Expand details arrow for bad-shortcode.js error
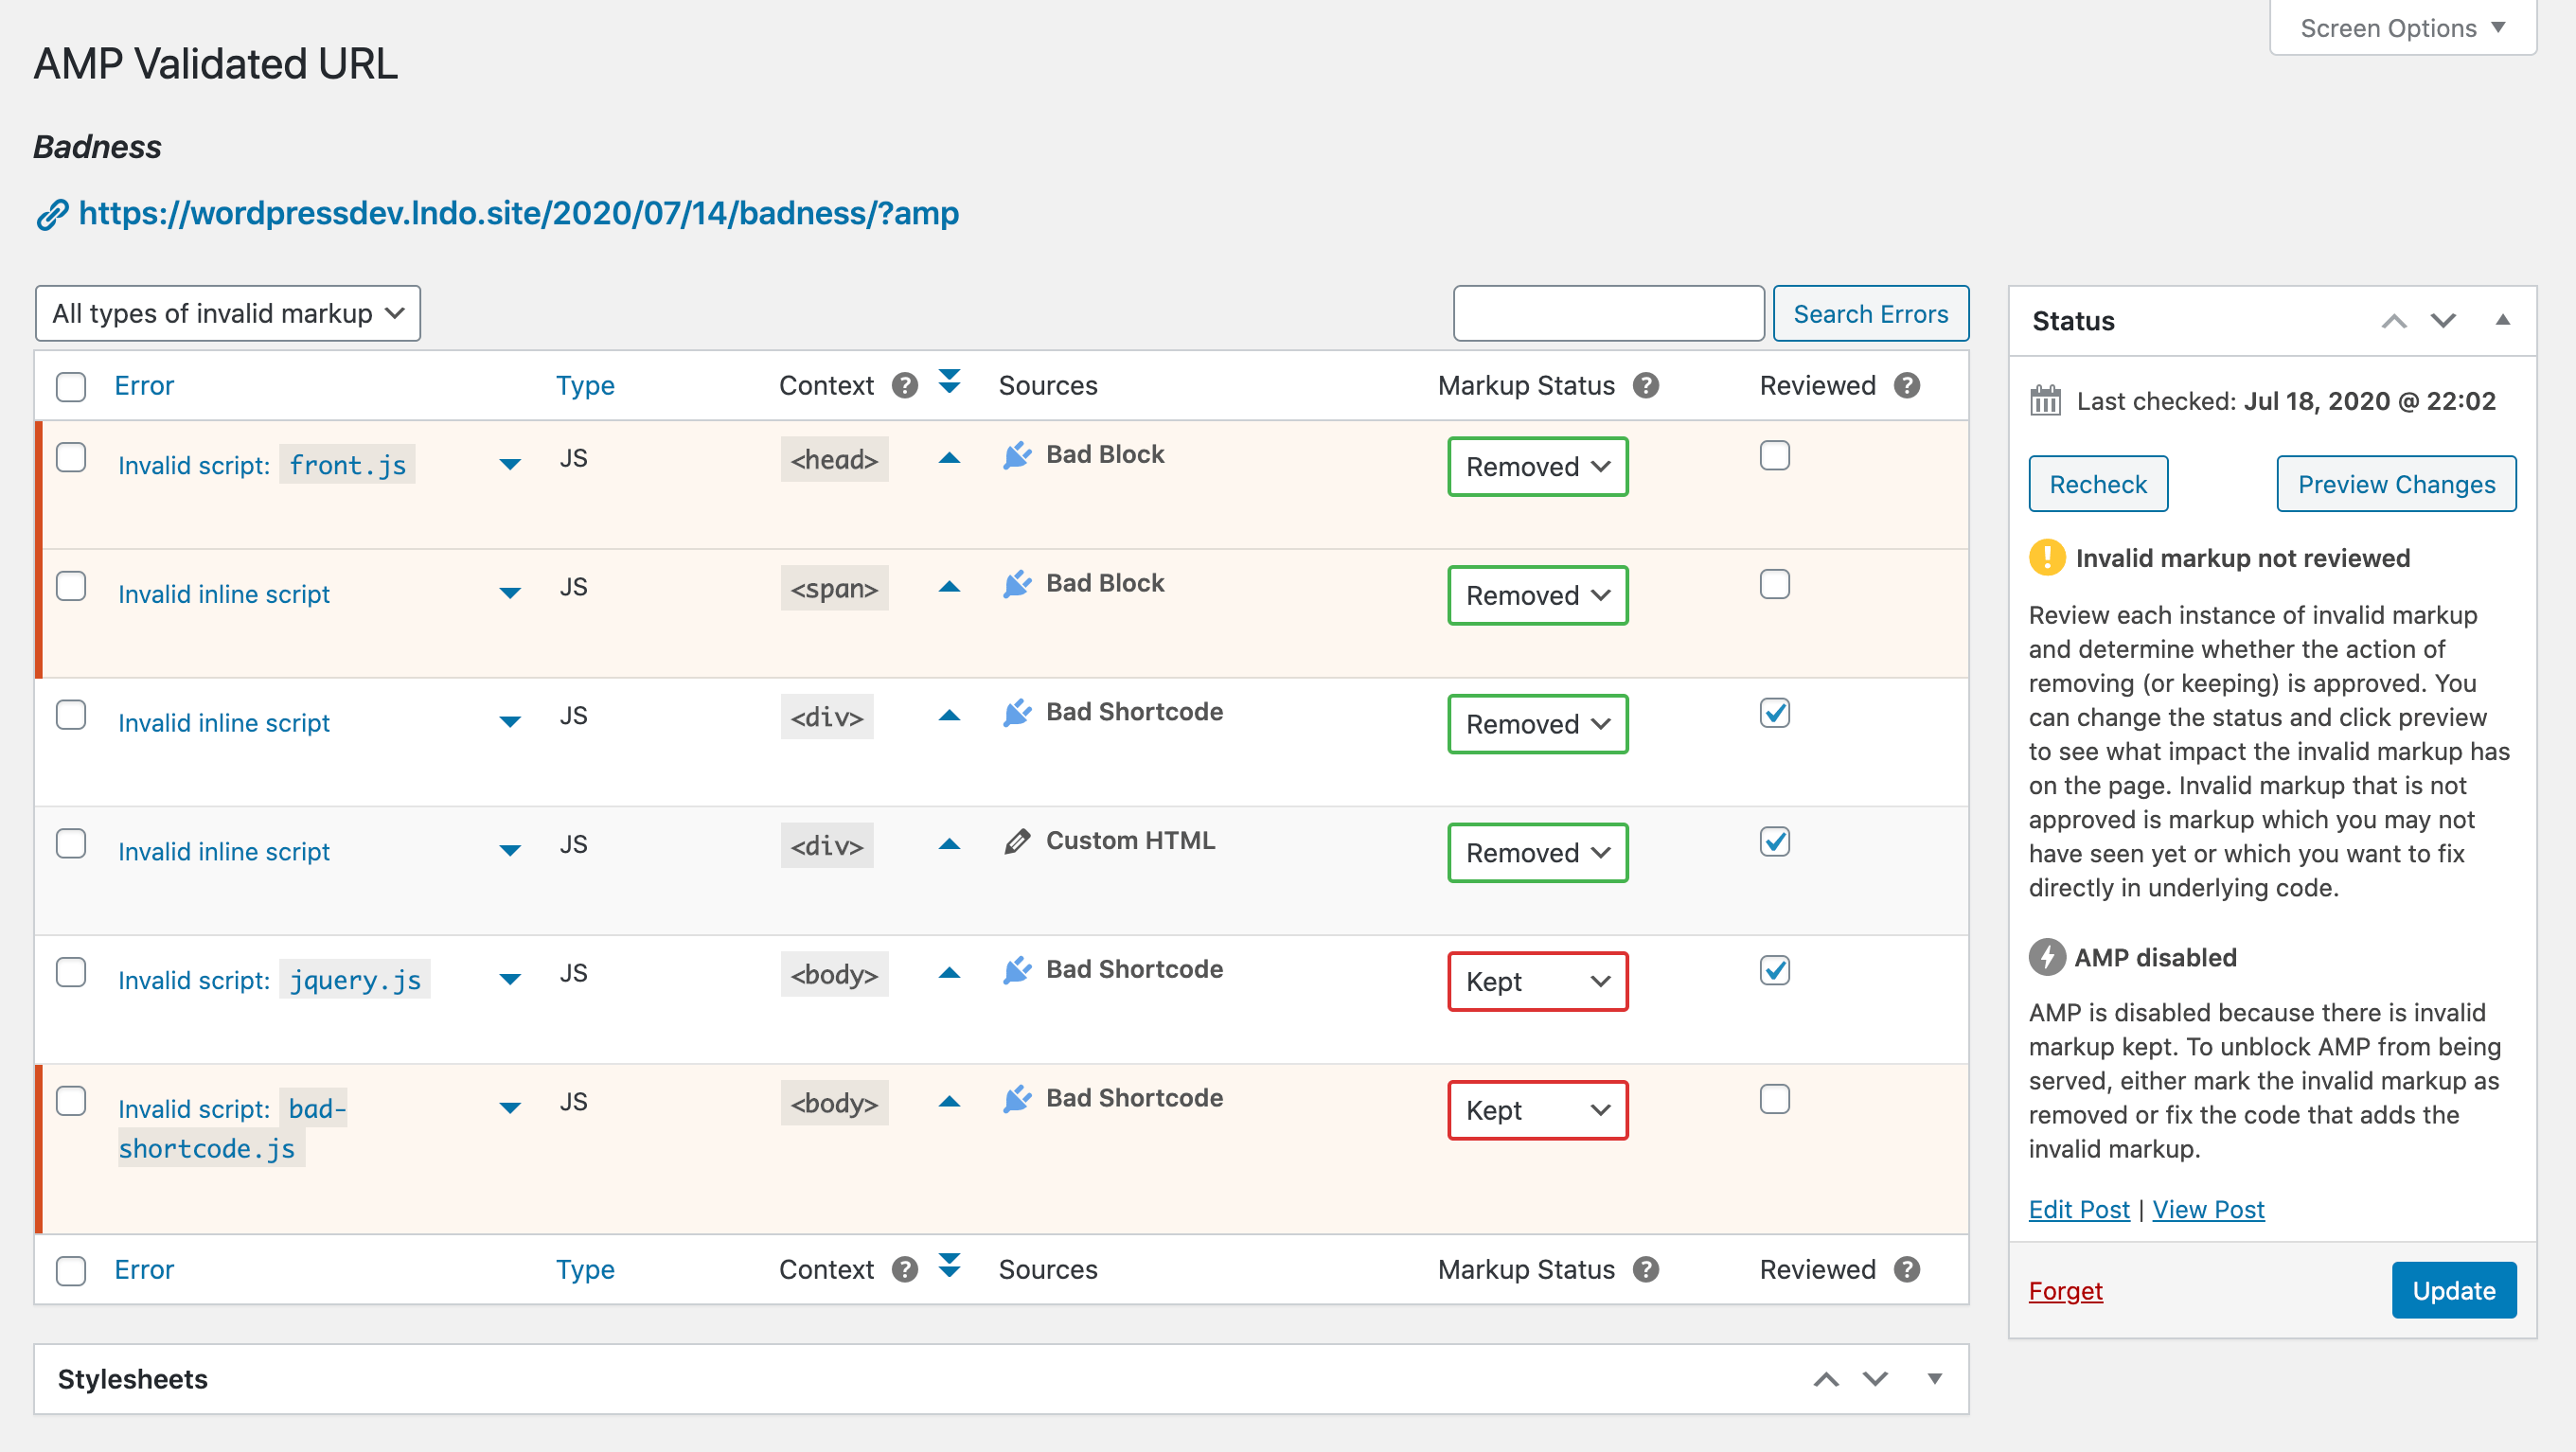2576x1452 pixels. (510, 1107)
